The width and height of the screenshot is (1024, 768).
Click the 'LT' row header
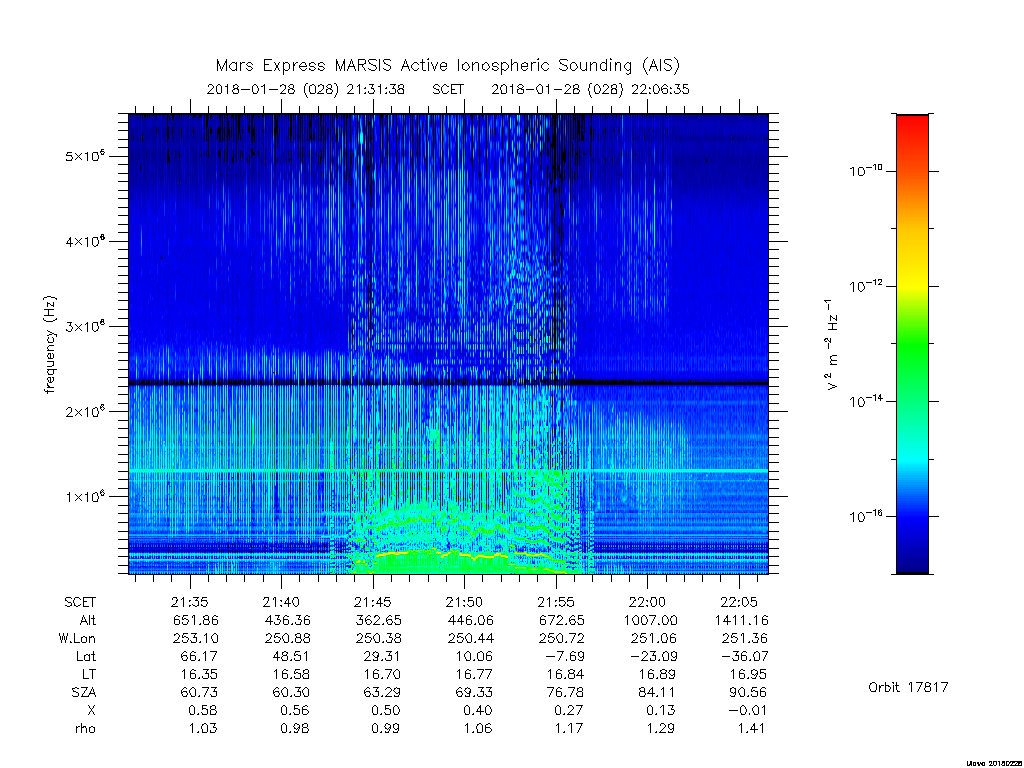[89, 674]
